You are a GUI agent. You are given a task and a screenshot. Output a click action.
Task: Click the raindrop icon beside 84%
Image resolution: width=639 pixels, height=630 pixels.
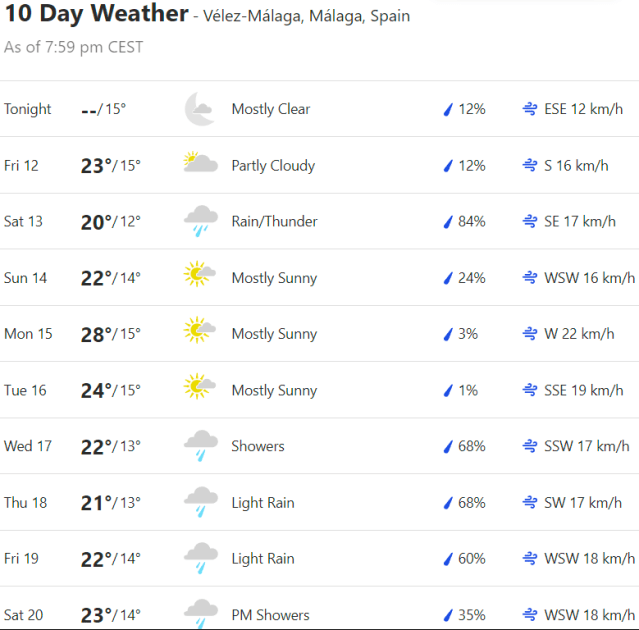[x=448, y=222]
